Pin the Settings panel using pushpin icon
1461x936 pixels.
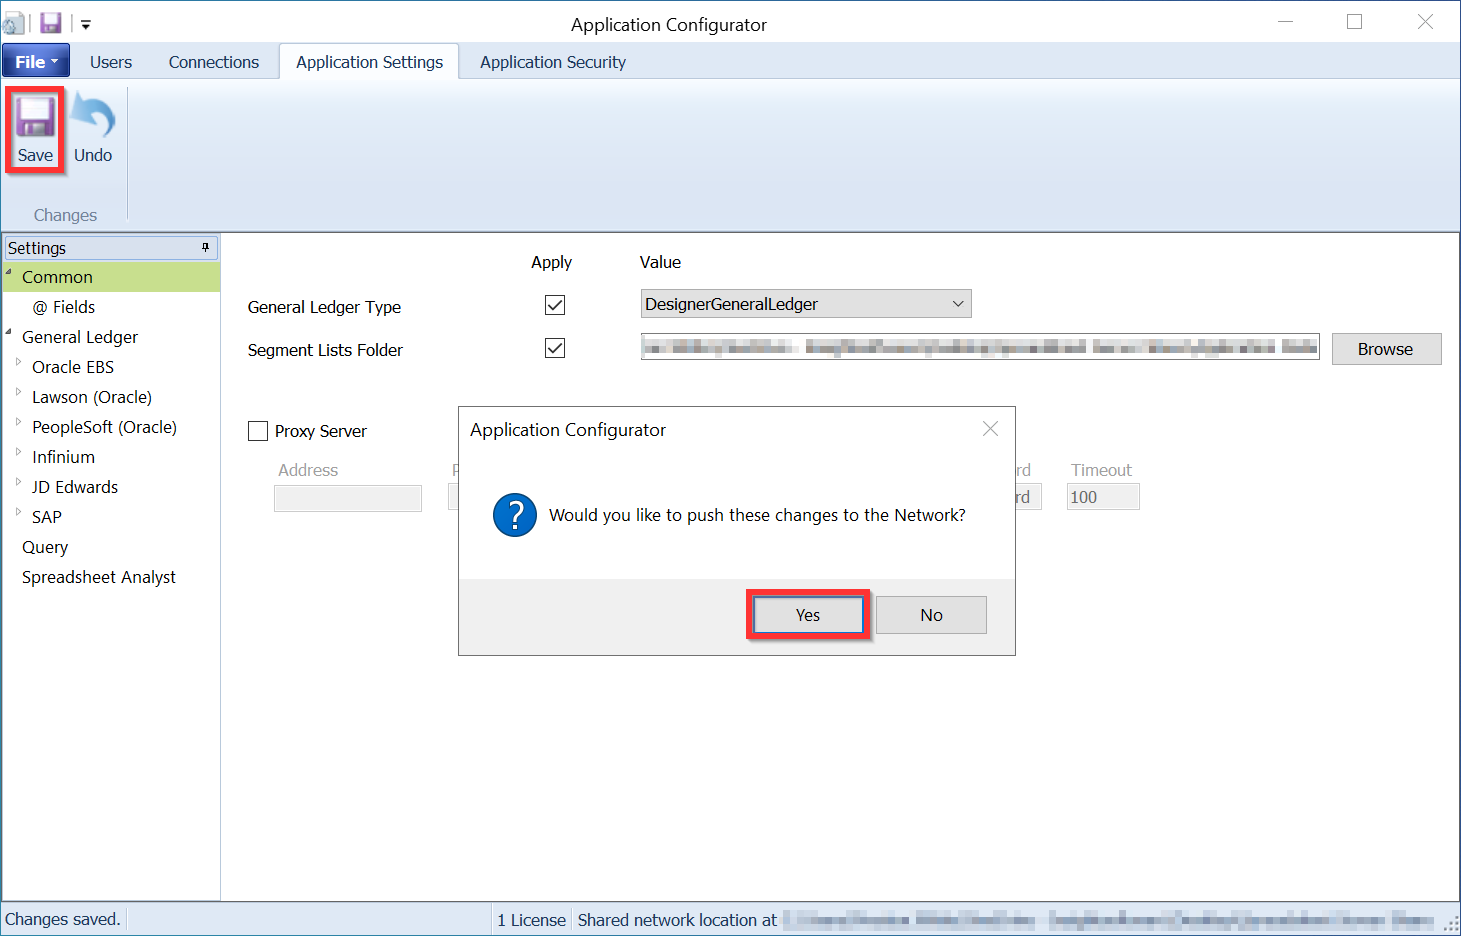click(x=206, y=247)
